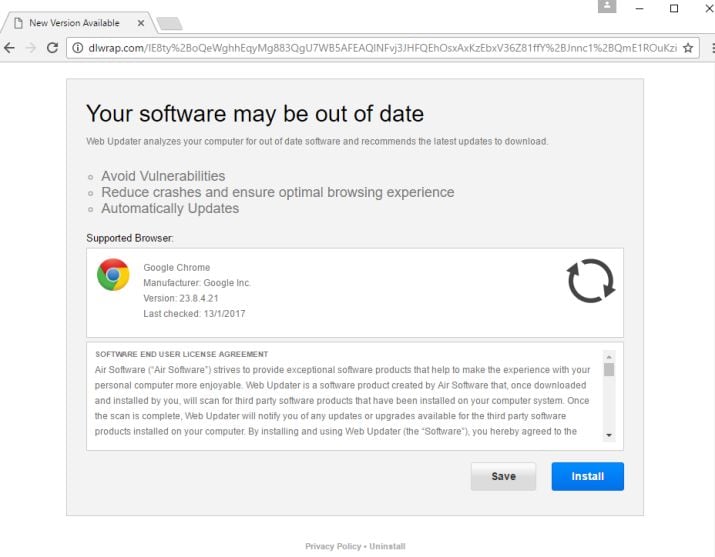Click the browser back arrow

10,48
